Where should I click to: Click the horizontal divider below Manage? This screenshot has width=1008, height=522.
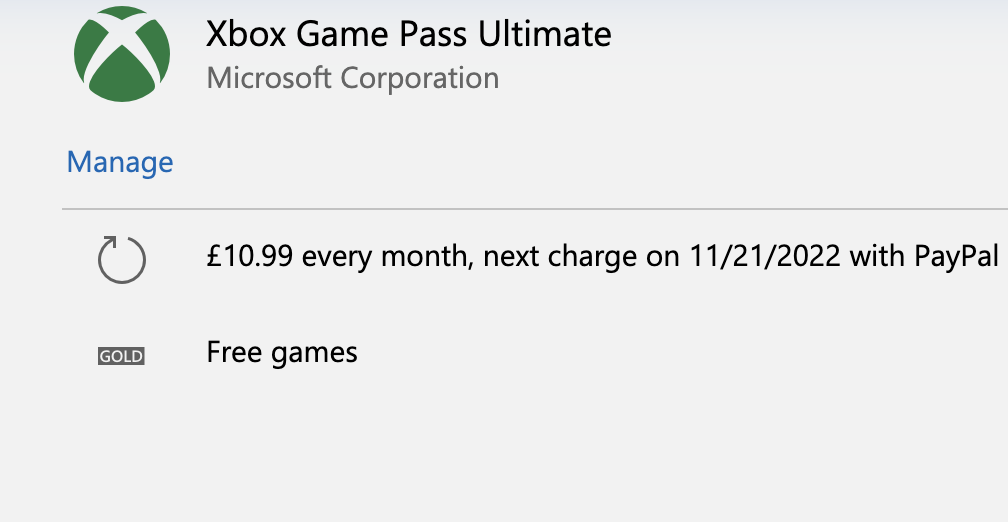(534, 210)
